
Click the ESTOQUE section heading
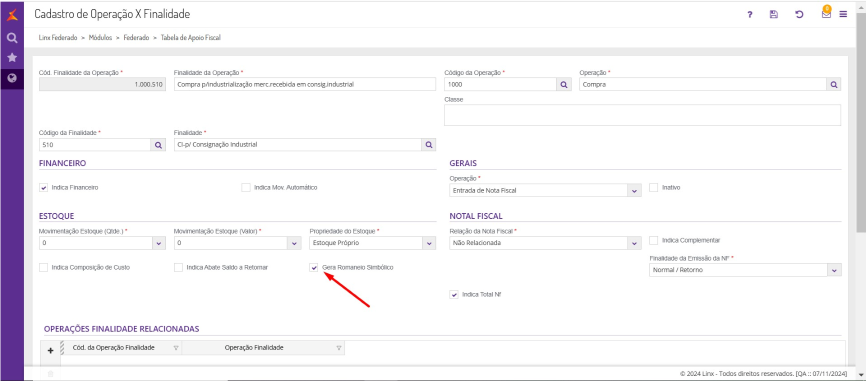pyautogui.click(x=57, y=216)
